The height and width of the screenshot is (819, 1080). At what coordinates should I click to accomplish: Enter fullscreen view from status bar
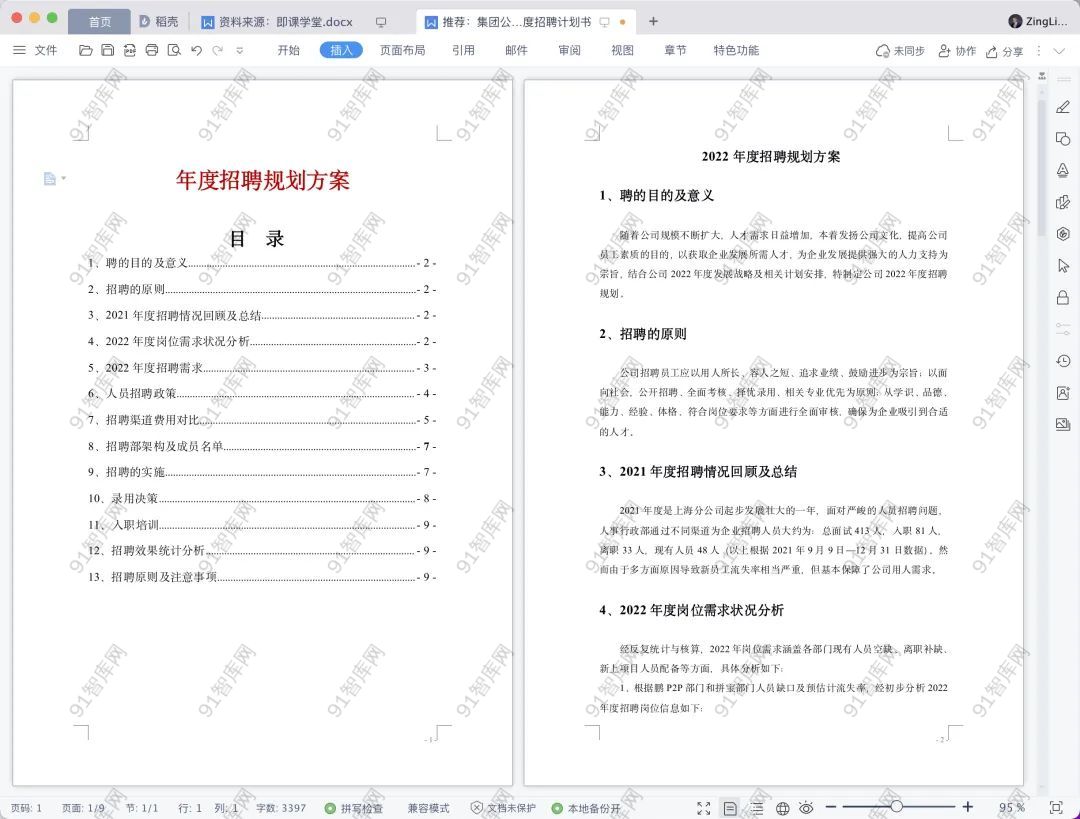(704, 808)
